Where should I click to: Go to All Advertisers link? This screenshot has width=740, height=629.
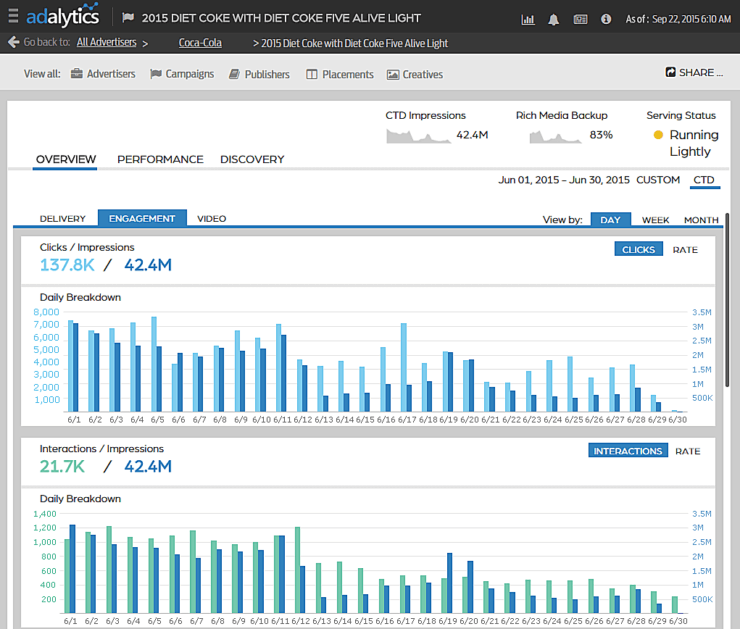pos(106,42)
